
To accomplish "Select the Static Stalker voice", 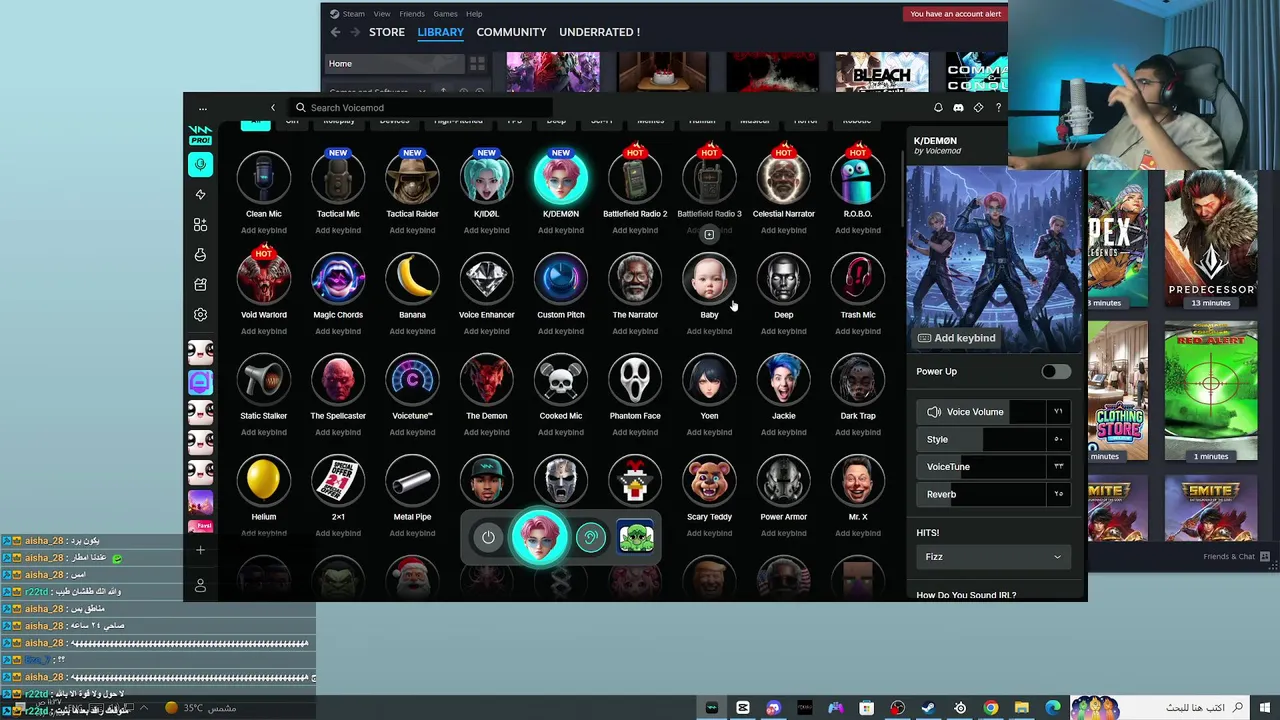I will tap(264, 380).
